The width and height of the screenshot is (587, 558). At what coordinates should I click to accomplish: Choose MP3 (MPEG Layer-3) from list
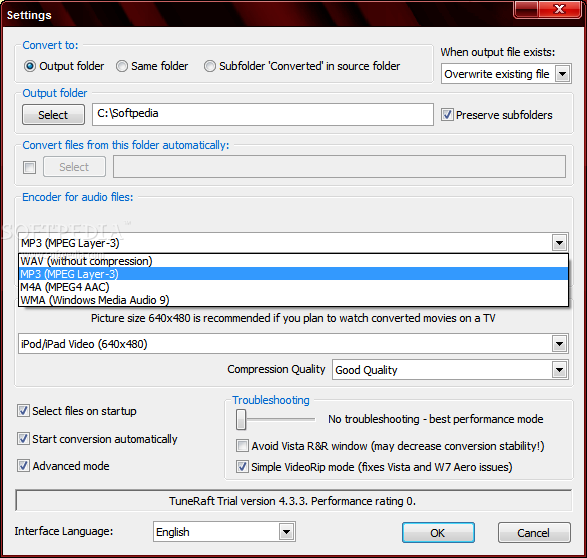pos(294,274)
